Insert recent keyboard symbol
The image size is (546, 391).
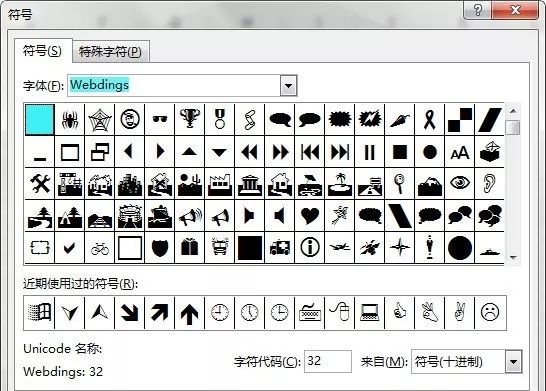pyautogui.click(x=309, y=312)
